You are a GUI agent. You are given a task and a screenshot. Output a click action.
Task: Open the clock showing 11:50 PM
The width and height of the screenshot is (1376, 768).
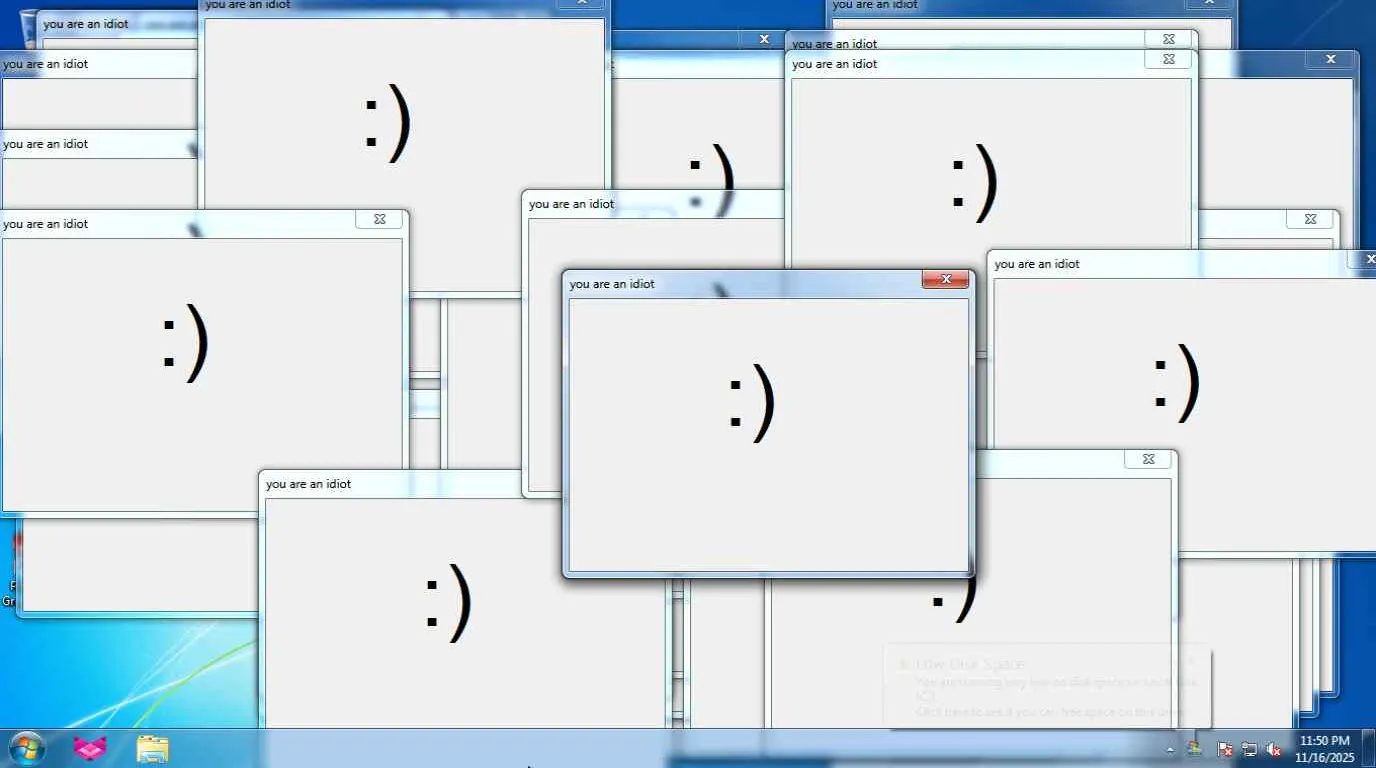1324,748
